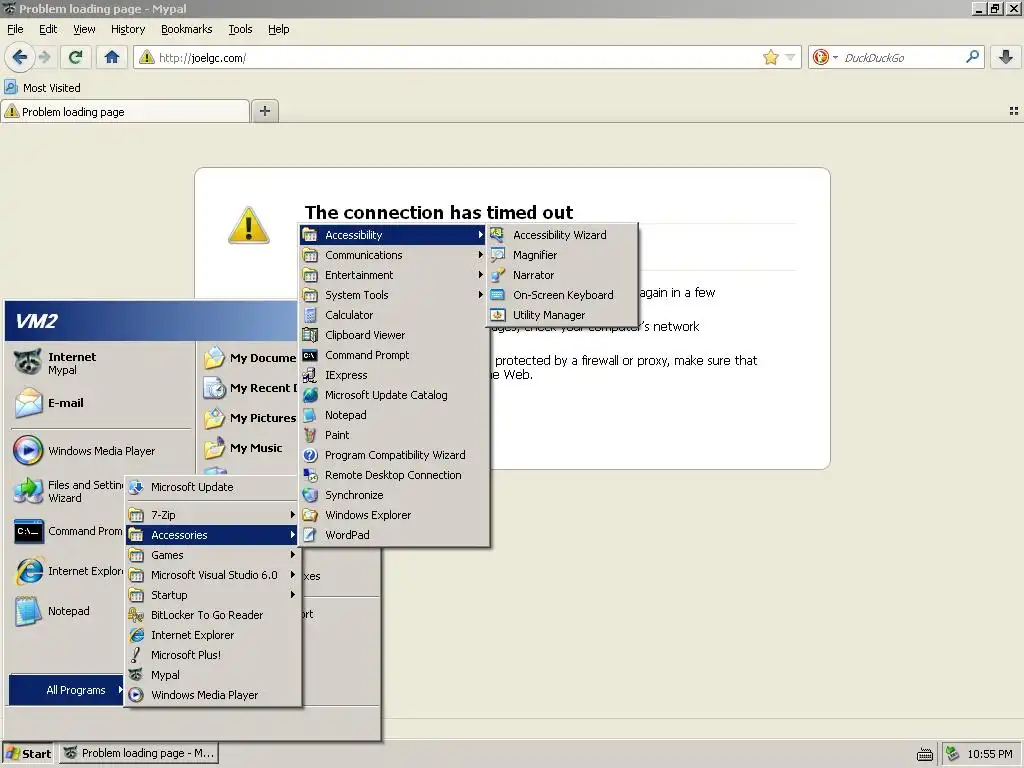This screenshot has width=1024, height=768.
Task: Open Microsoft Update in programs list
Action: 213,487
